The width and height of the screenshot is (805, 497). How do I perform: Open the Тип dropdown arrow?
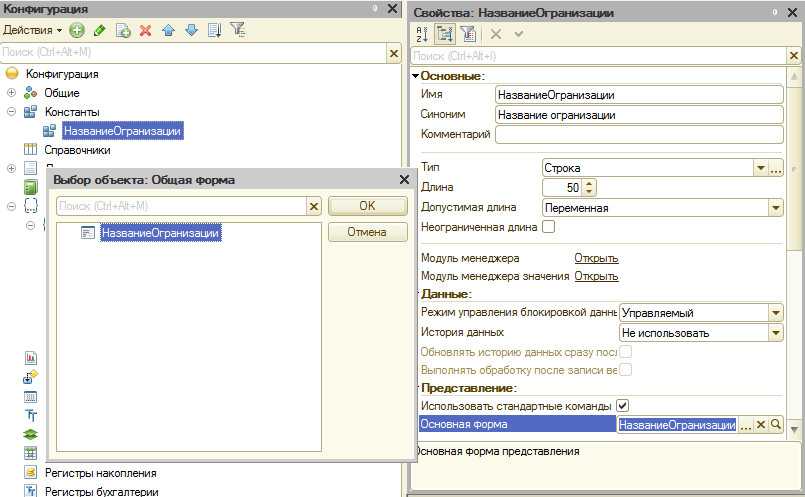coord(760,168)
